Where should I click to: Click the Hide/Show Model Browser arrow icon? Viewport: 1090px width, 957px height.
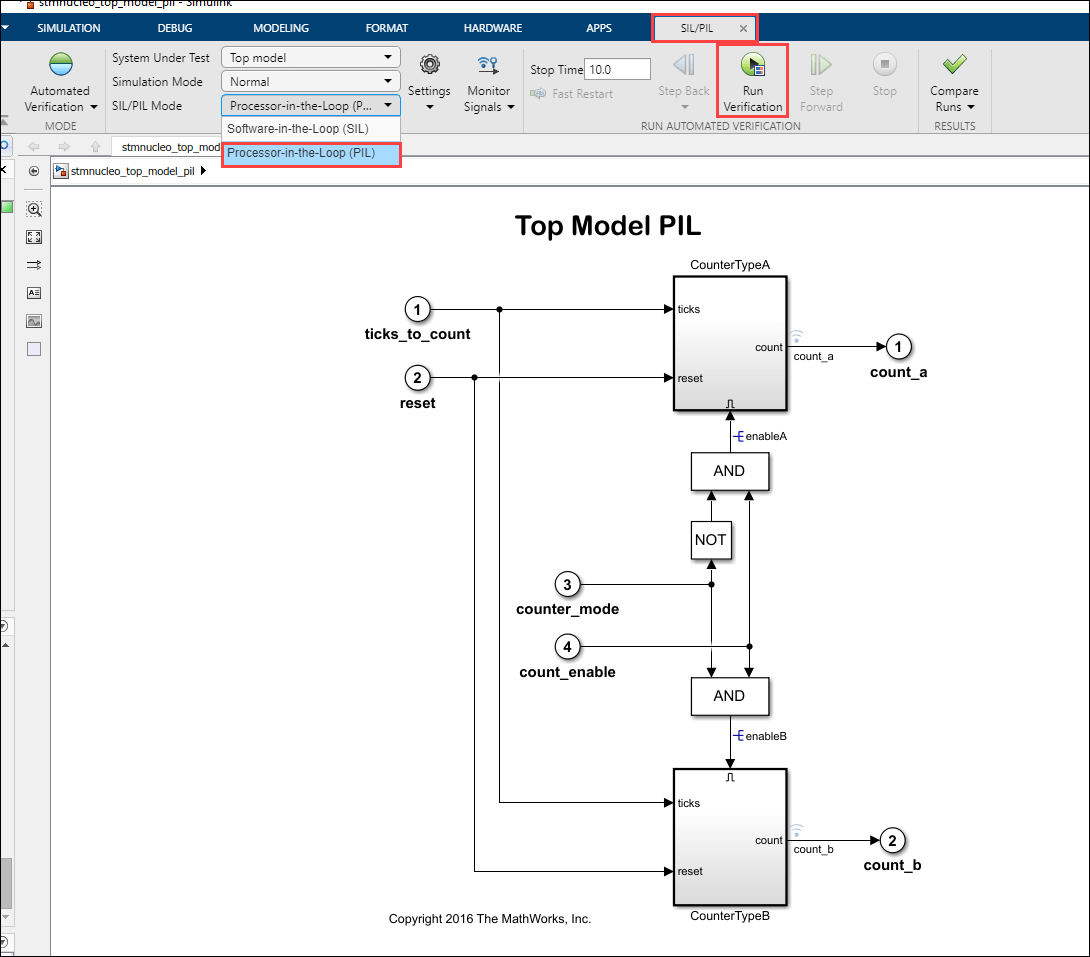coord(34,171)
